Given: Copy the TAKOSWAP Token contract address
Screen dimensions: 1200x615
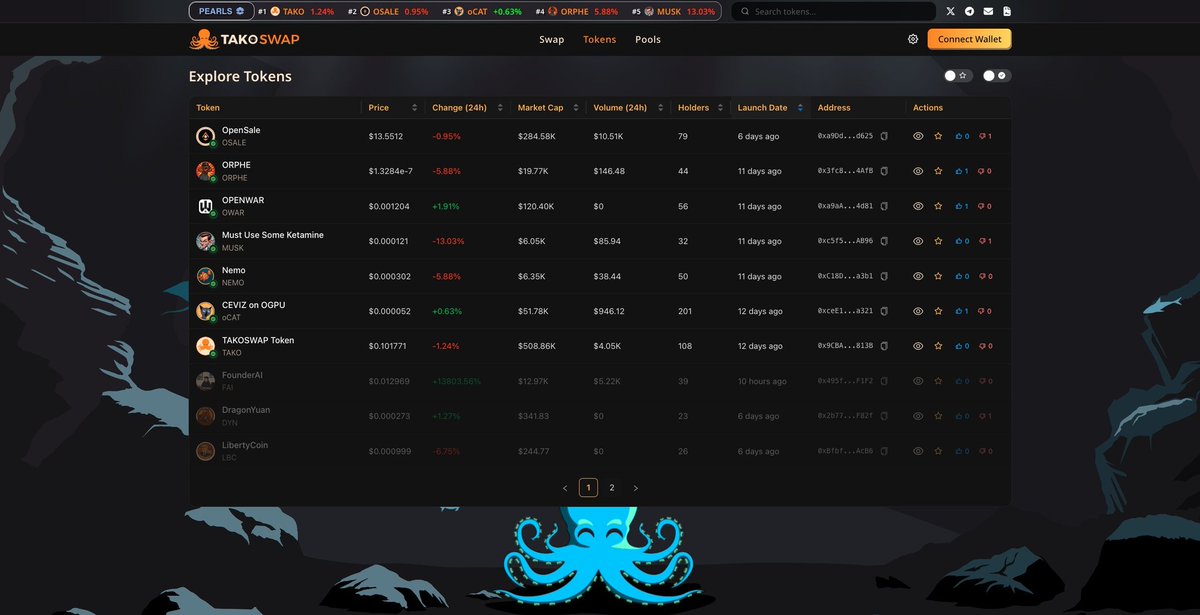Looking at the screenshot, I should pyautogui.click(x=884, y=346).
